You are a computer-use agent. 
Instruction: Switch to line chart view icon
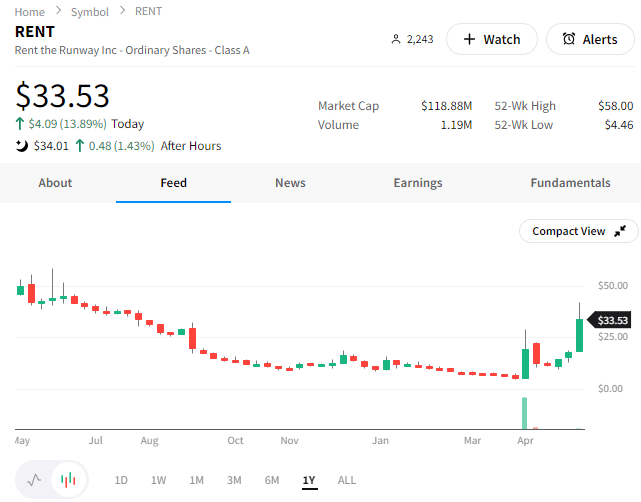(x=34, y=480)
